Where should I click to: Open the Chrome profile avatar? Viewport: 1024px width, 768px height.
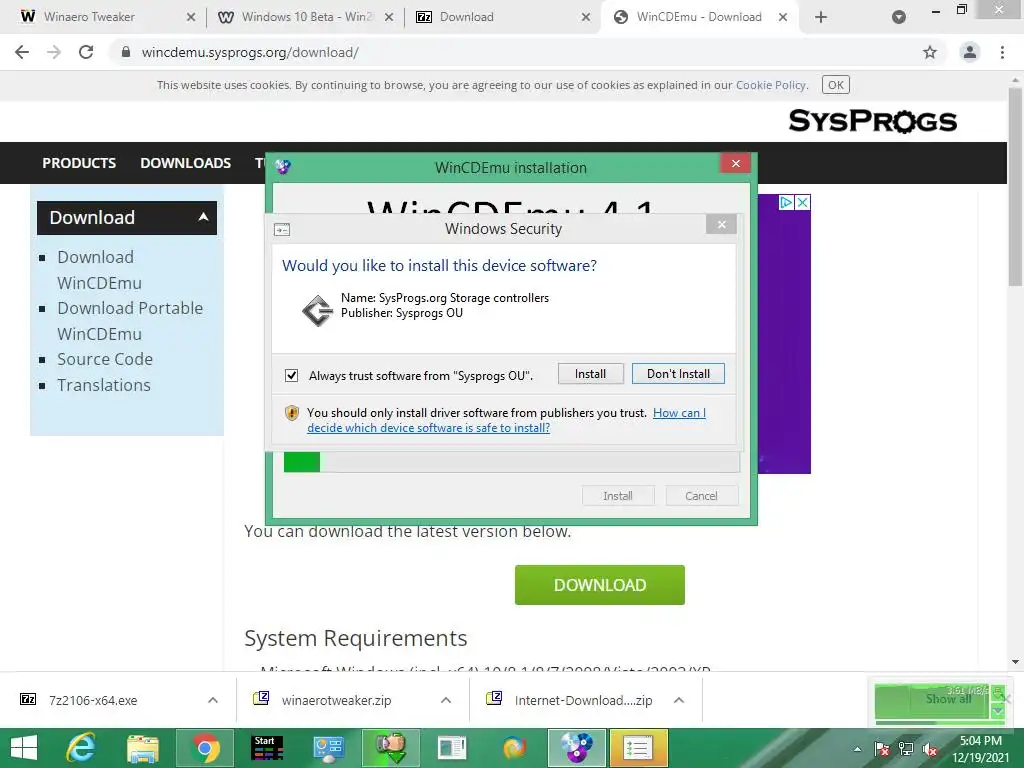pos(969,52)
